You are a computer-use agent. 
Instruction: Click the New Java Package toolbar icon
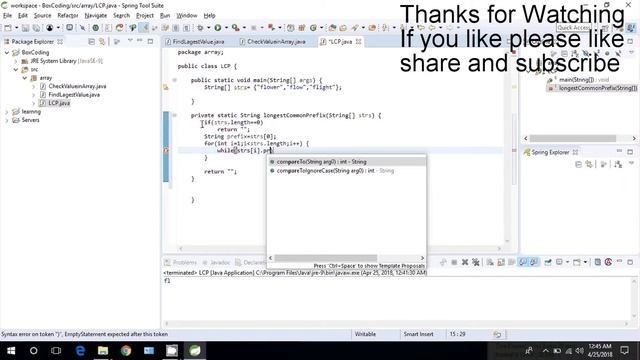pos(302,28)
